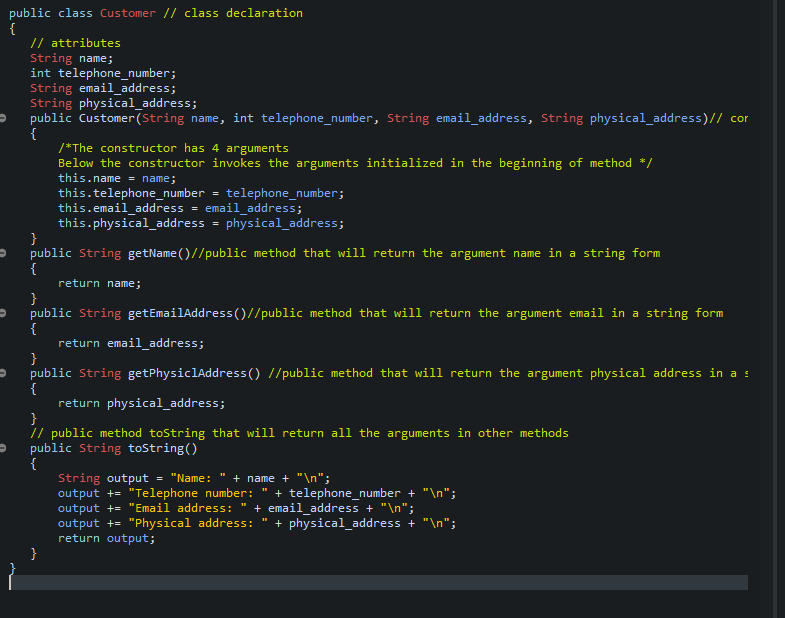Collapse the getPhysiclAddress() method fold marker

tap(3, 374)
